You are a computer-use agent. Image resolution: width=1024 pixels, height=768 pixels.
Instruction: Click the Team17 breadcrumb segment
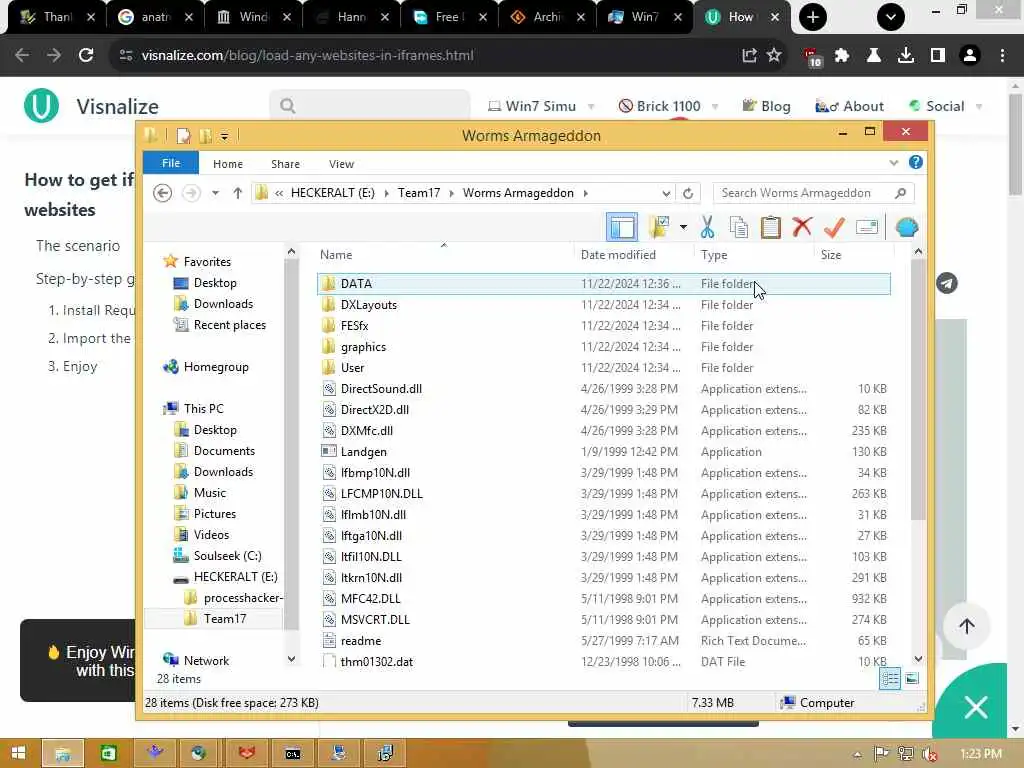tap(419, 193)
